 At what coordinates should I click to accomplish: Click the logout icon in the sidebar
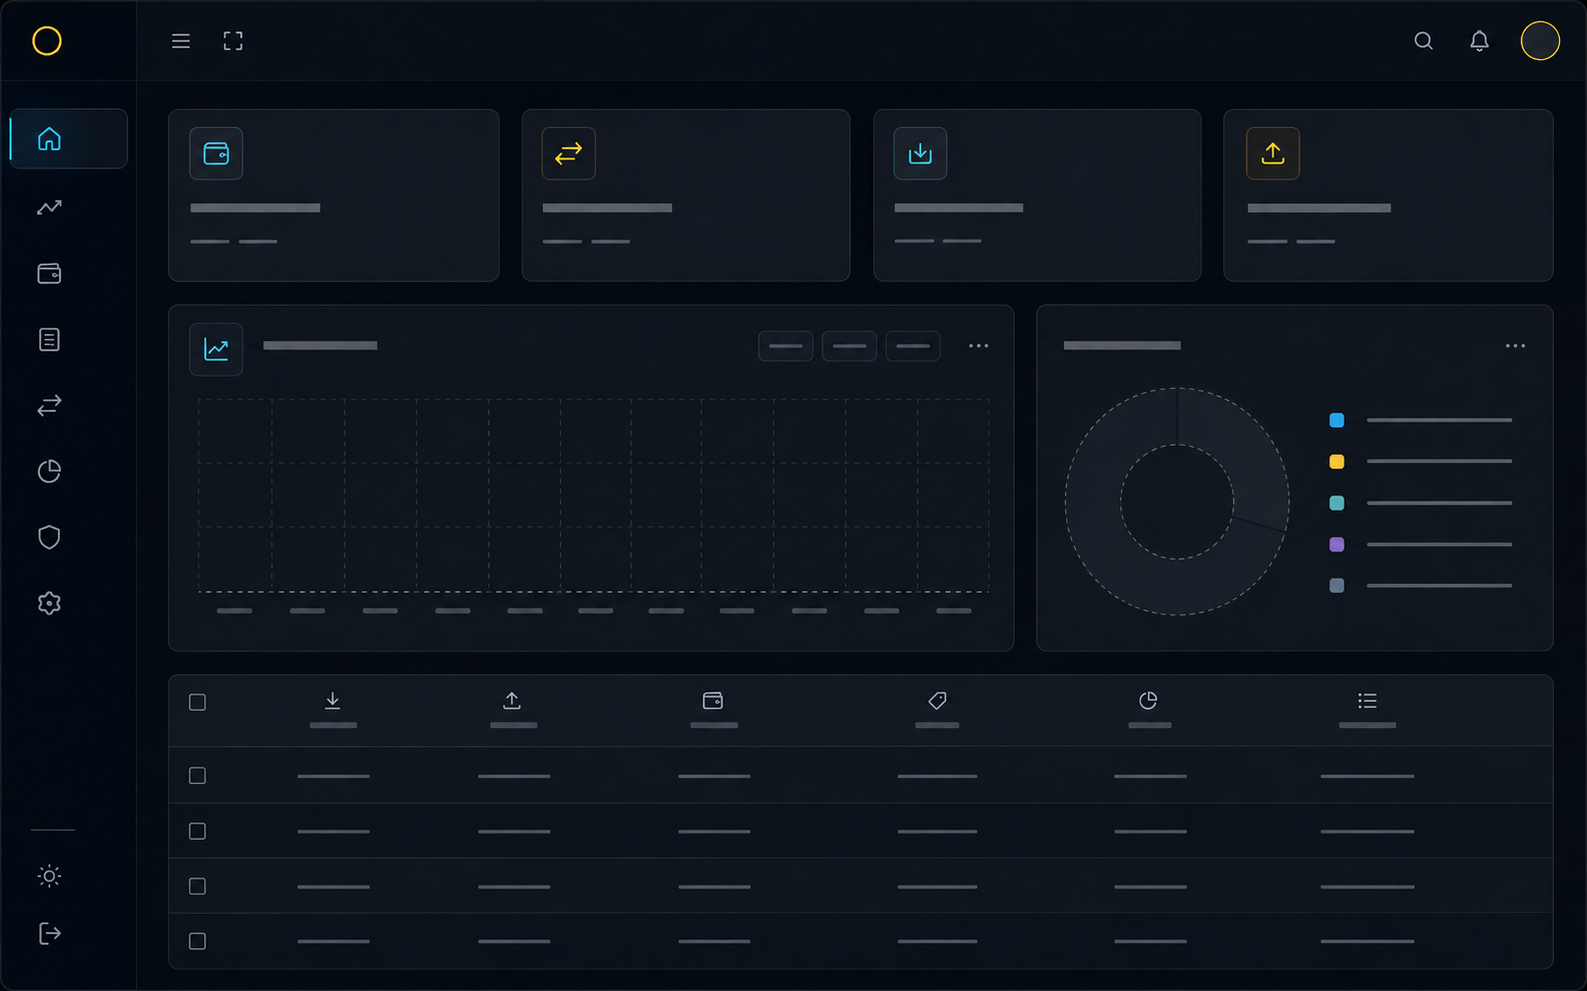(x=49, y=933)
